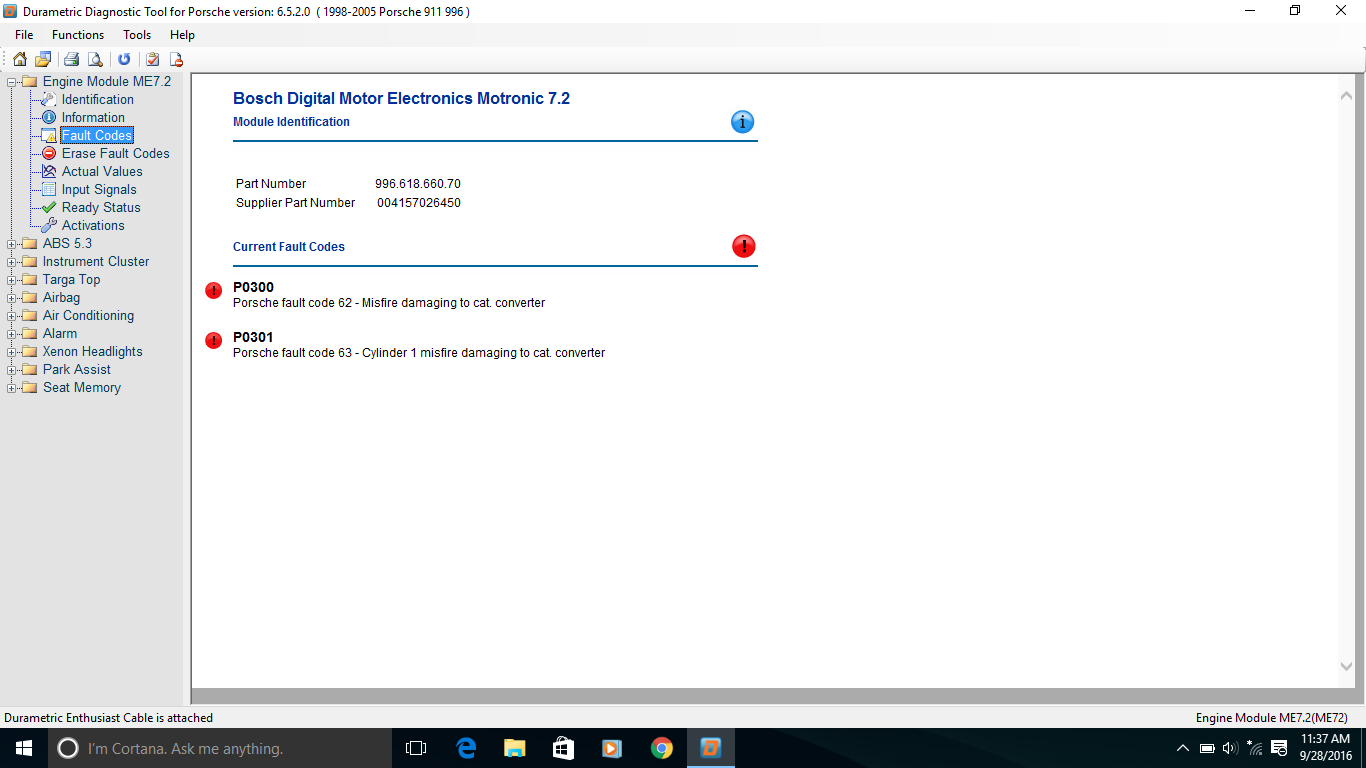Screen dimensions: 1366x768
Task: Click the clipboard checkmark toolbar icon
Action: (153, 59)
